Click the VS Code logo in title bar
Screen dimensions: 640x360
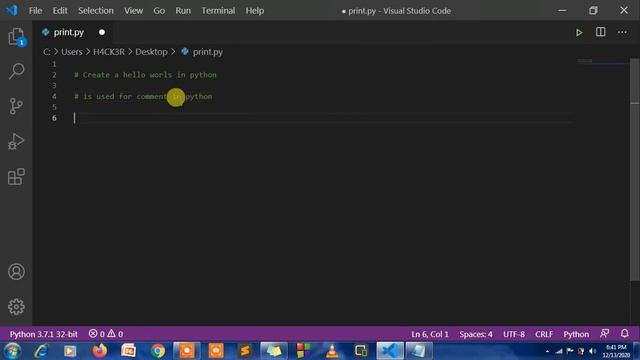[11, 10]
